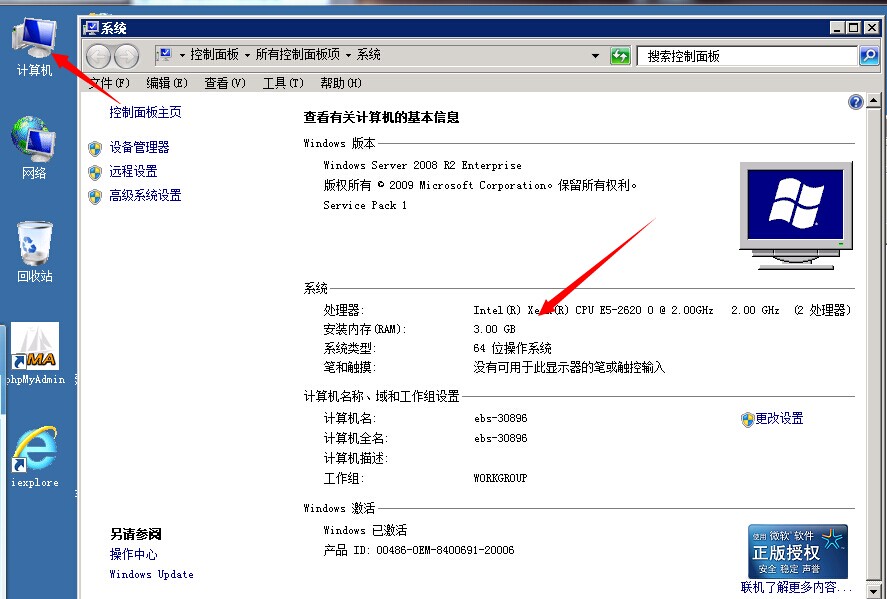Click the 系统 window title bar icon

[x=90, y=27]
